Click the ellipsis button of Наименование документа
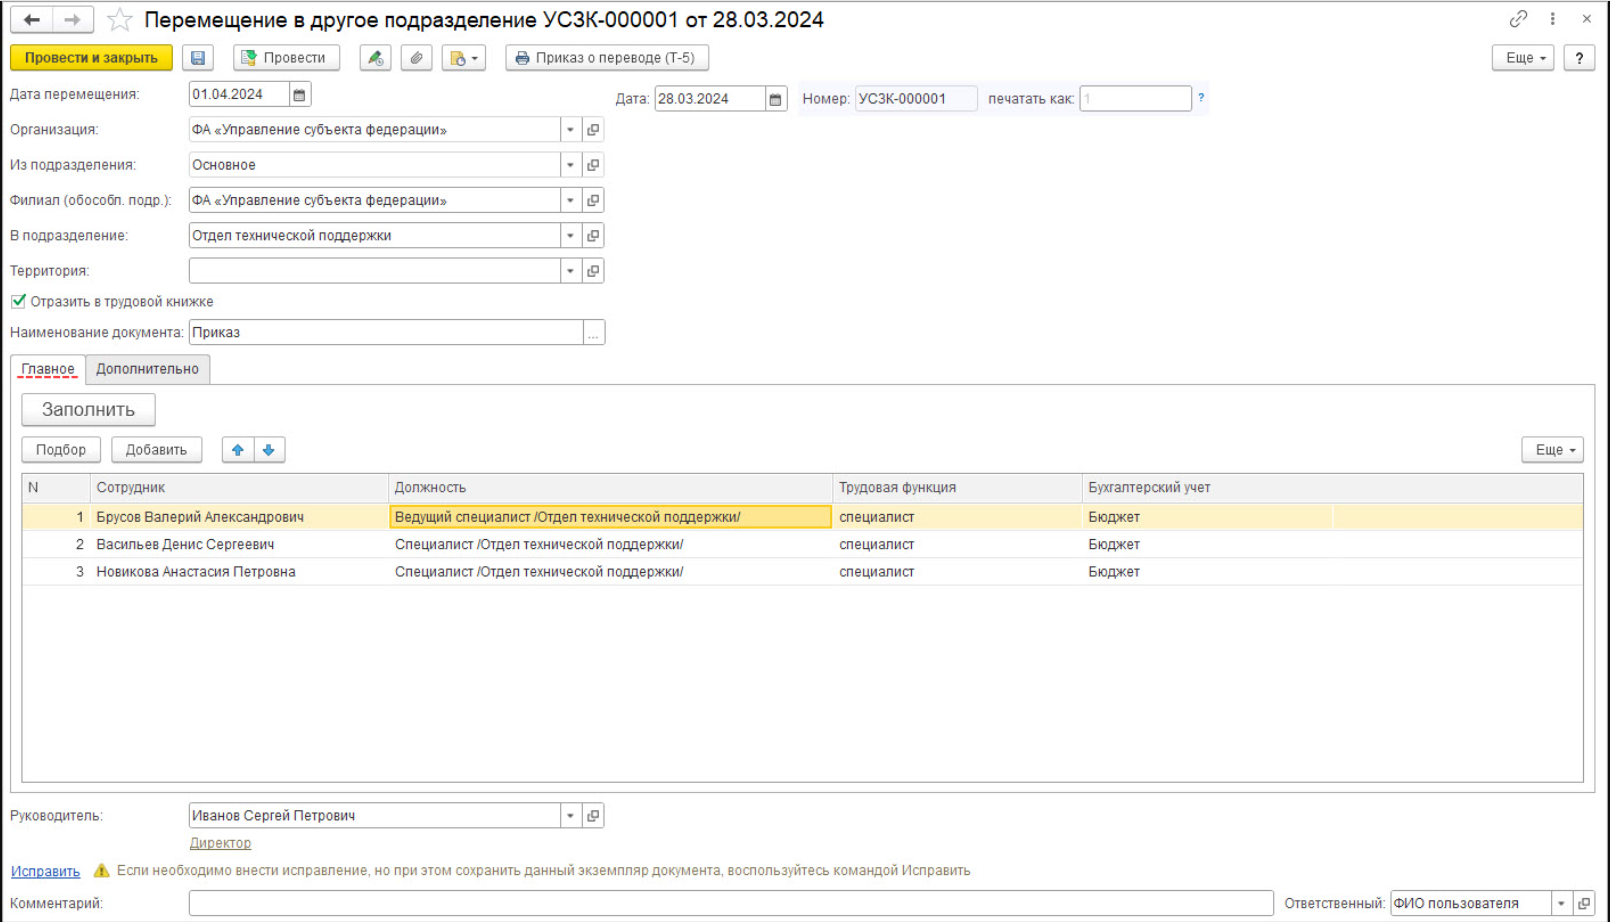This screenshot has height=922, width=1610. pos(593,333)
